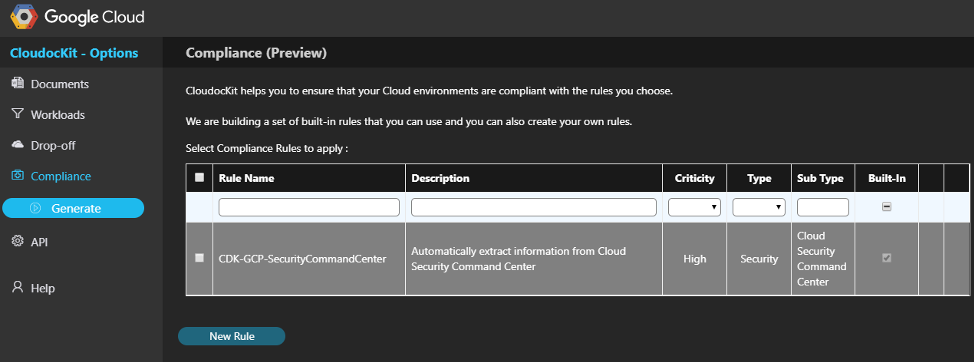Click the play icon on Generate button
This screenshot has height=362, width=974.
tap(36, 209)
